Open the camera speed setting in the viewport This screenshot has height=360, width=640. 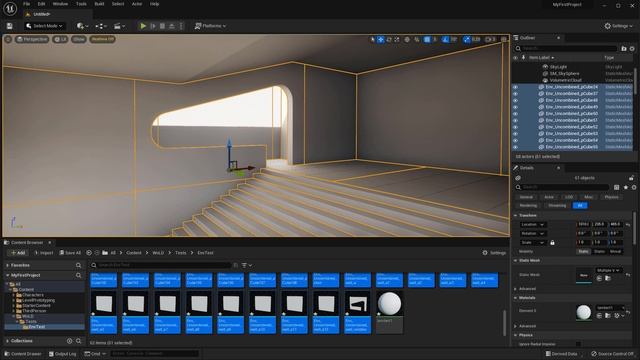(490, 40)
